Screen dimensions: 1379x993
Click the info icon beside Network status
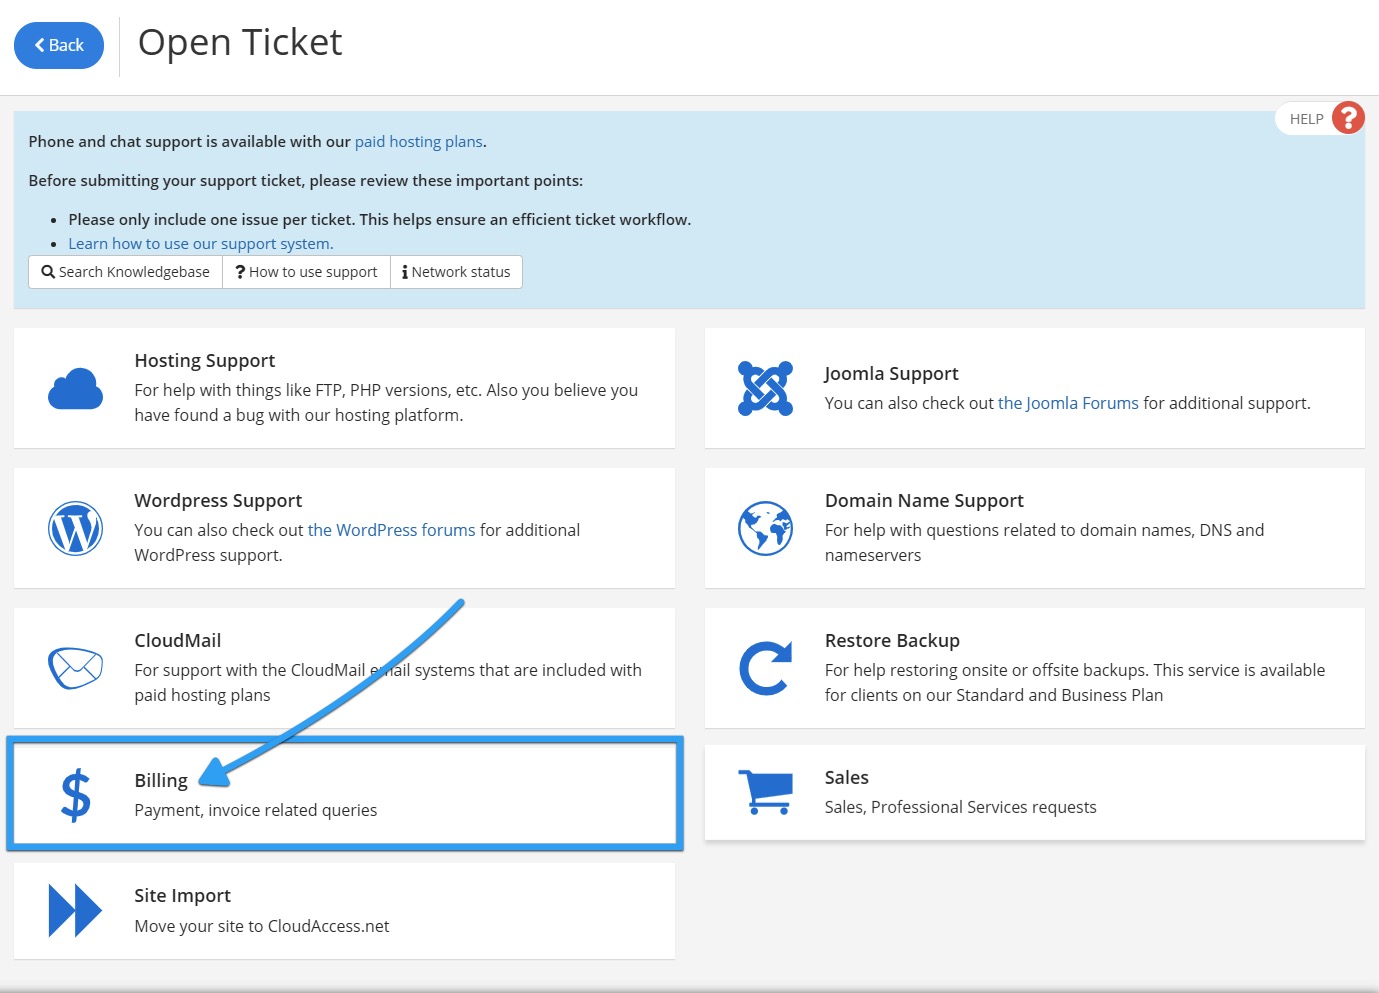click(x=404, y=271)
